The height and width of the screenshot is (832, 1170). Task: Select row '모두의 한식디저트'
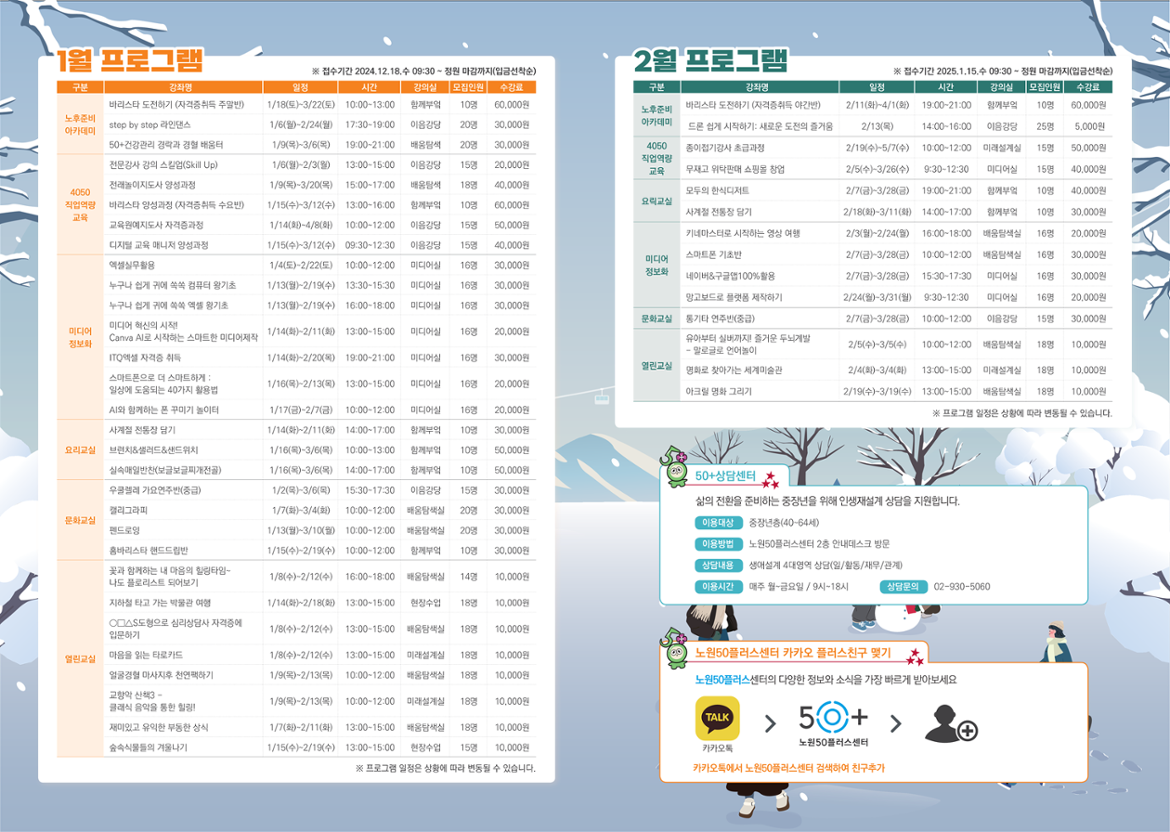point(896,191)
